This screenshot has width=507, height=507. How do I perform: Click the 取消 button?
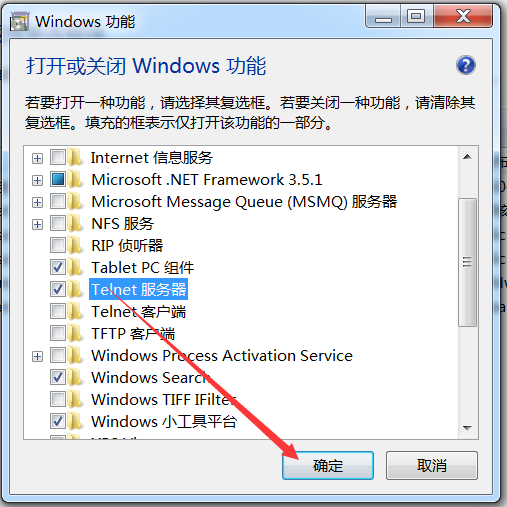pos(432,465)
